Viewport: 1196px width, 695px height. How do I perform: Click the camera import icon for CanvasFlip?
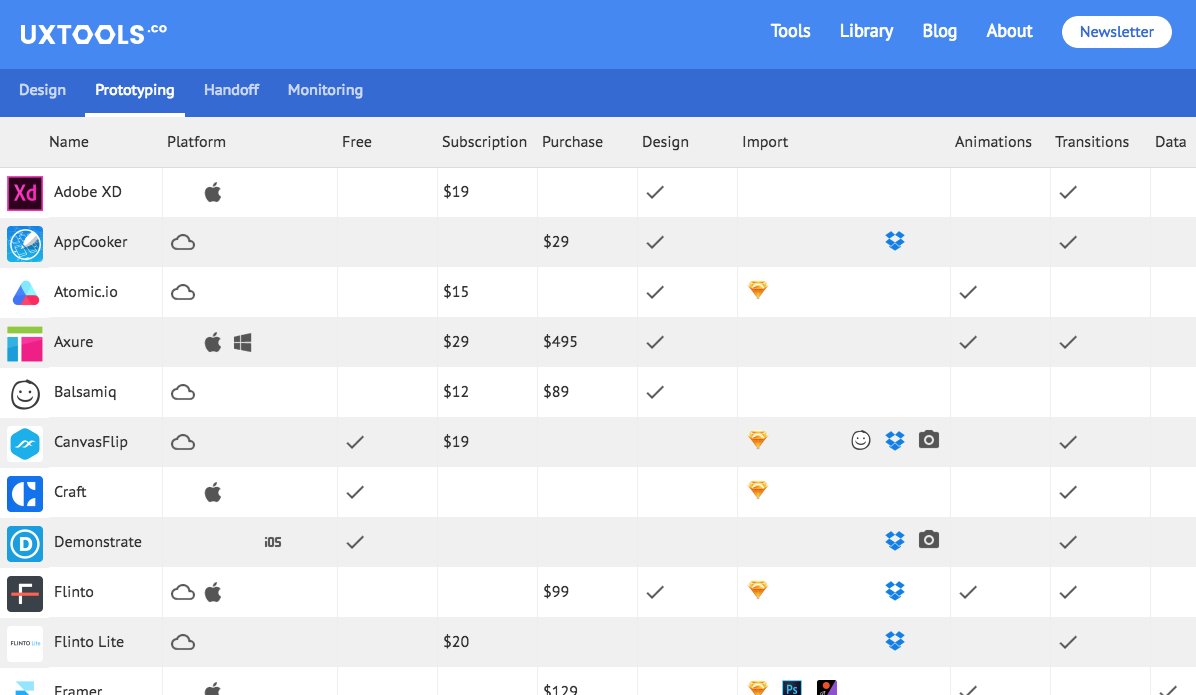928,439
